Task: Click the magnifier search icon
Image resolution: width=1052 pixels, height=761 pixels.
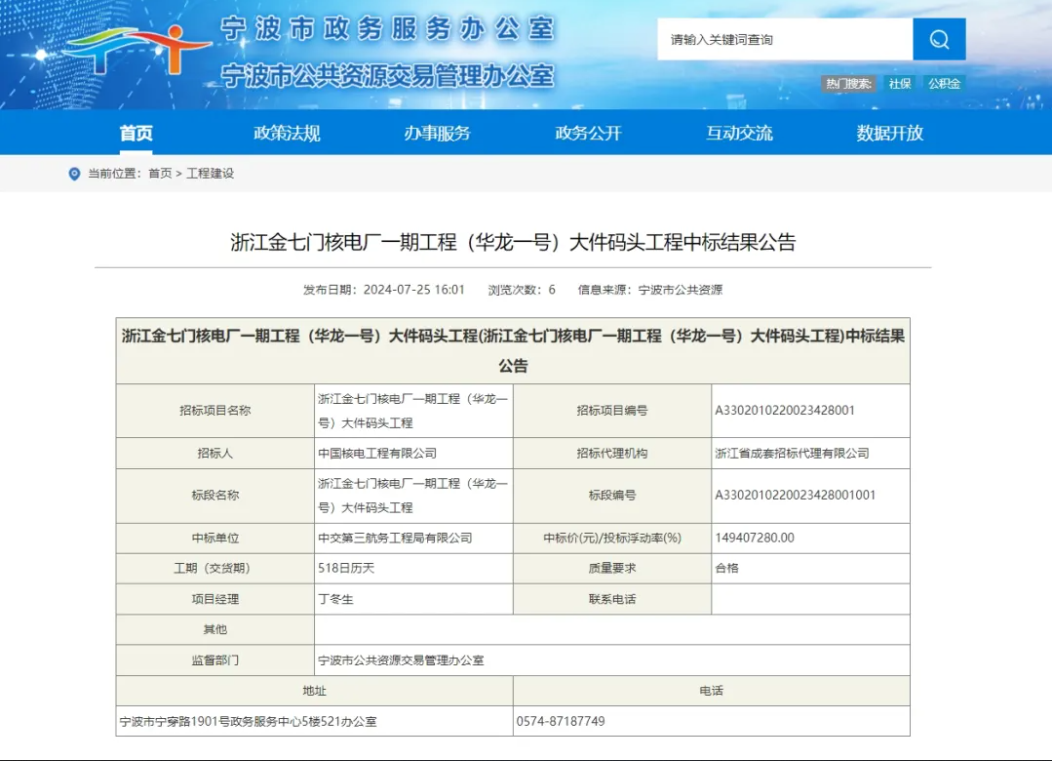Action: (938, 39)
